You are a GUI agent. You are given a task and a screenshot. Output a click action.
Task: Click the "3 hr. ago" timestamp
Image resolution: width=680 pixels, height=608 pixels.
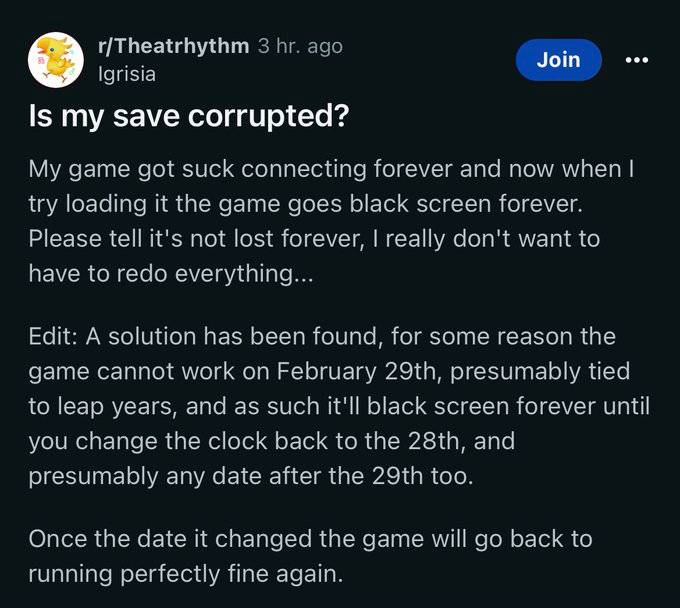pyautogui.click(x=300, y=47)
